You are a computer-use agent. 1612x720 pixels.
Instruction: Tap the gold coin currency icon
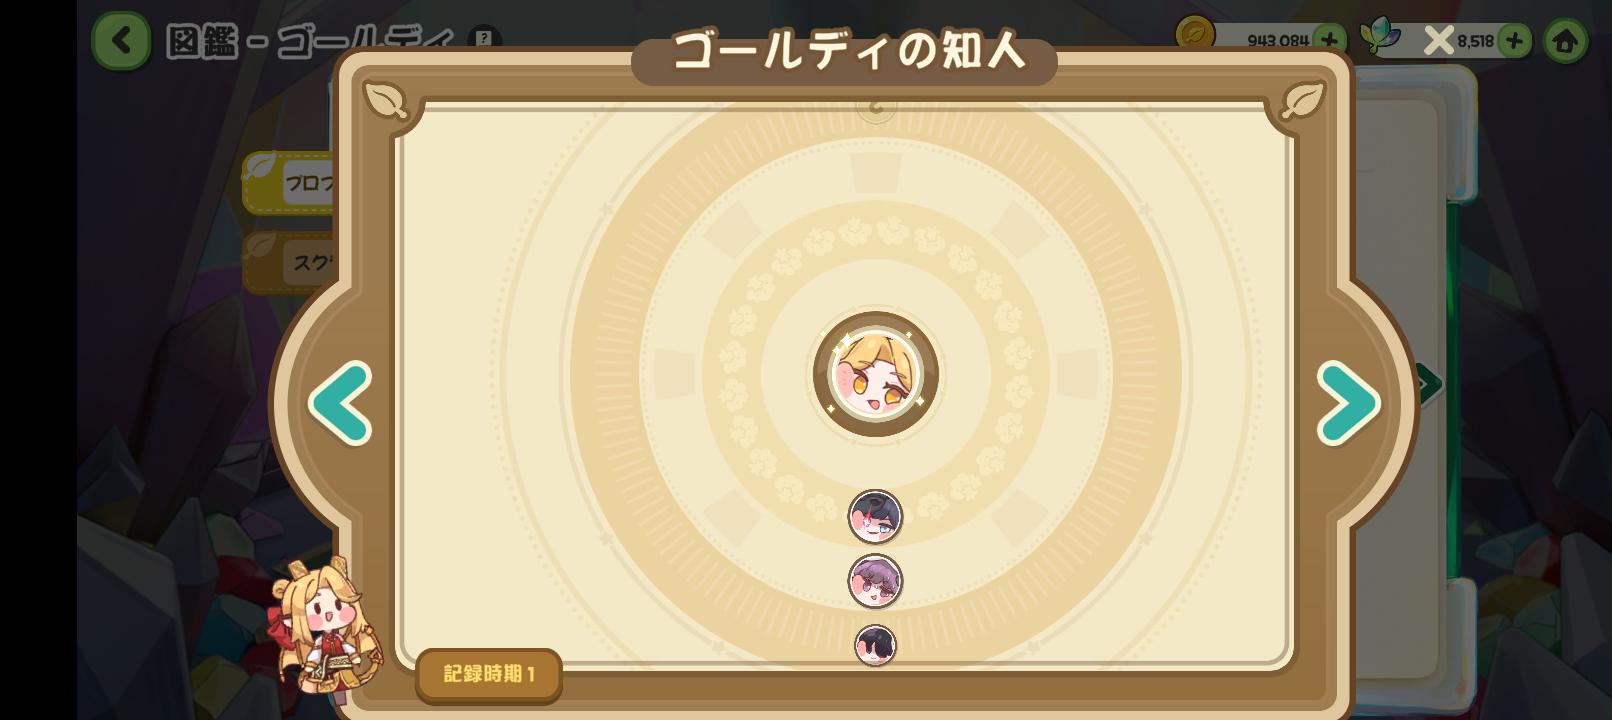pos(1194,35)
